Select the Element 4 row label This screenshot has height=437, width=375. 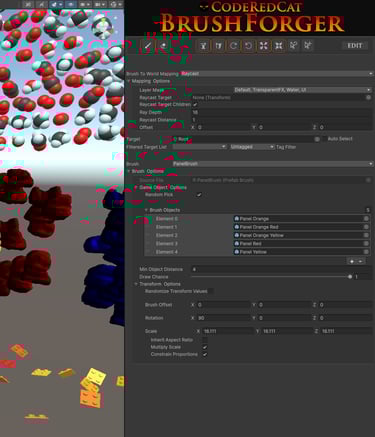pyautogui.click(x=167, y=252)
